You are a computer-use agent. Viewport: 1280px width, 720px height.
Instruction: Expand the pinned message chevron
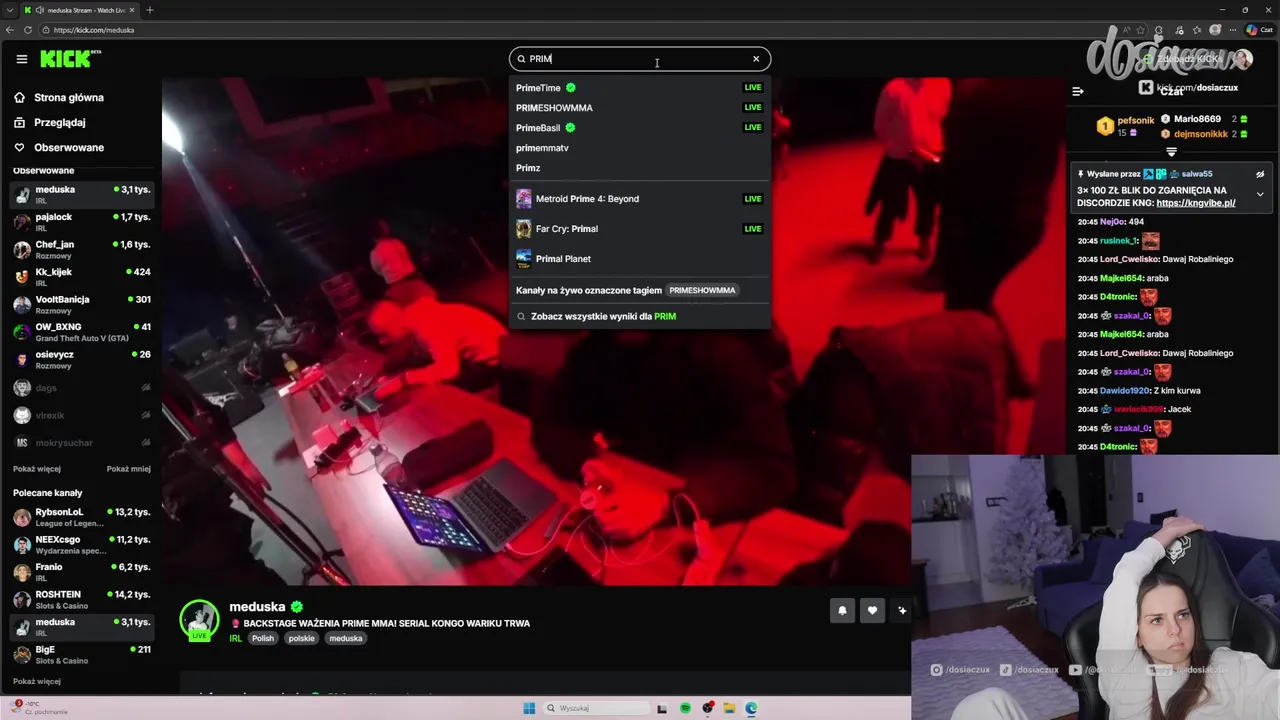[x=1260, y=194]
